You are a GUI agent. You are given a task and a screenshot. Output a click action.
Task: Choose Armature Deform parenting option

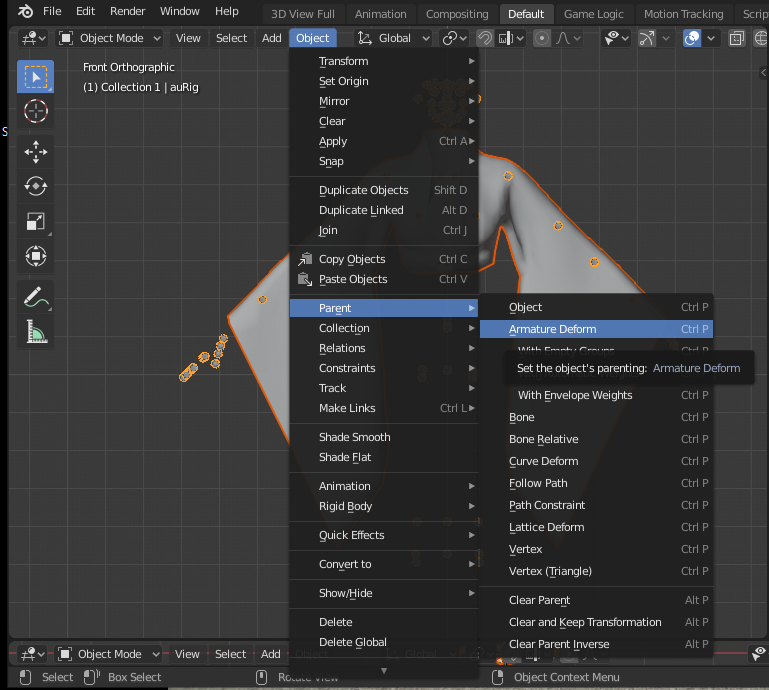[596, 329]
